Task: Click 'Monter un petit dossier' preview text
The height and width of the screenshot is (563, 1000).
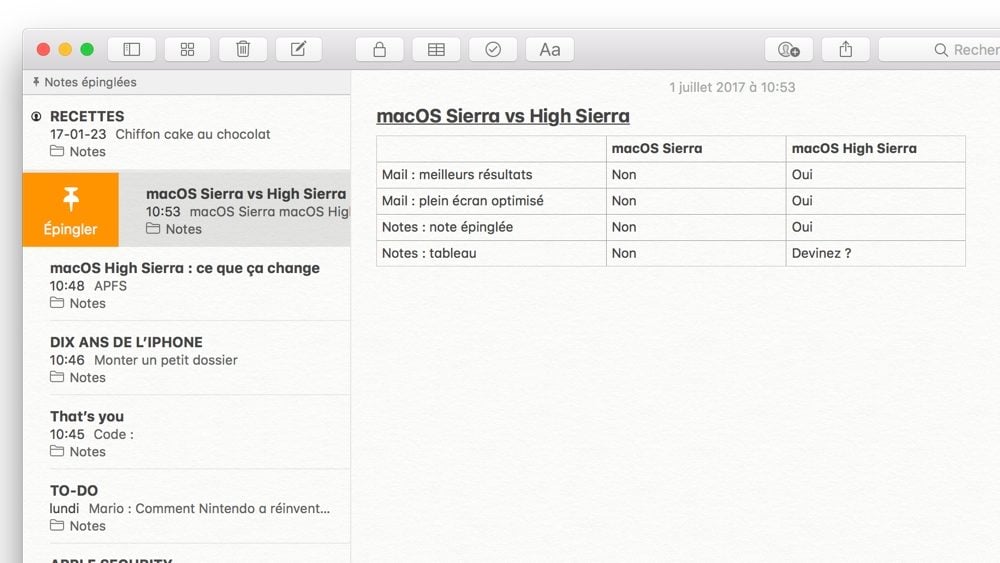Action: point(166,360)
